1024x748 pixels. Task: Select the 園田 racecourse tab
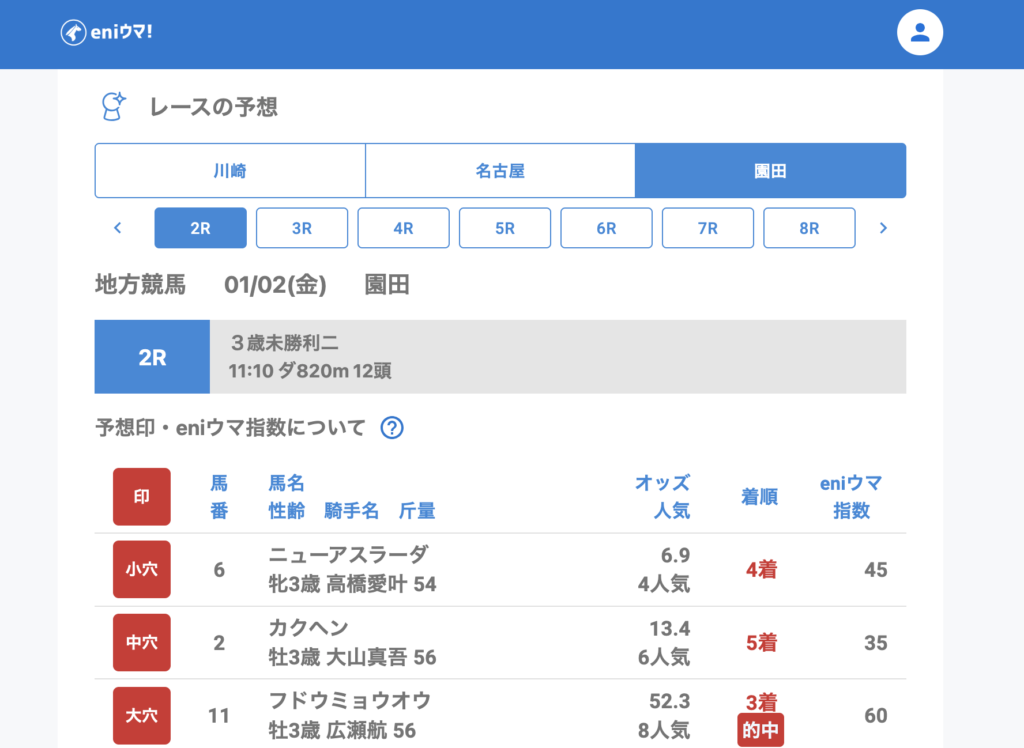click(x=770, y=171)
